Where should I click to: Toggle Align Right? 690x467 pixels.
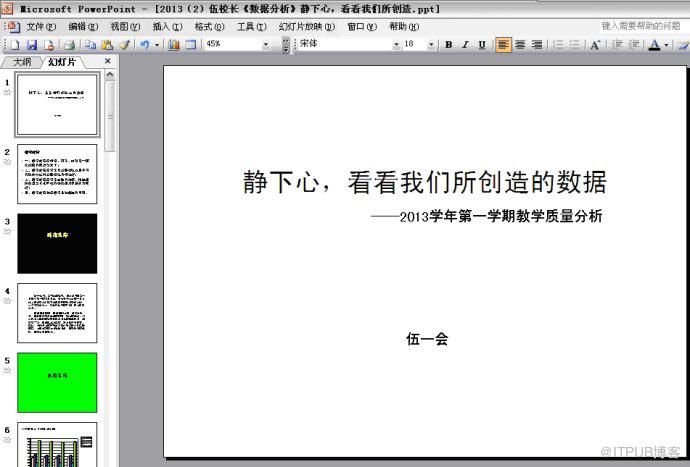click(x=537, y=44)
